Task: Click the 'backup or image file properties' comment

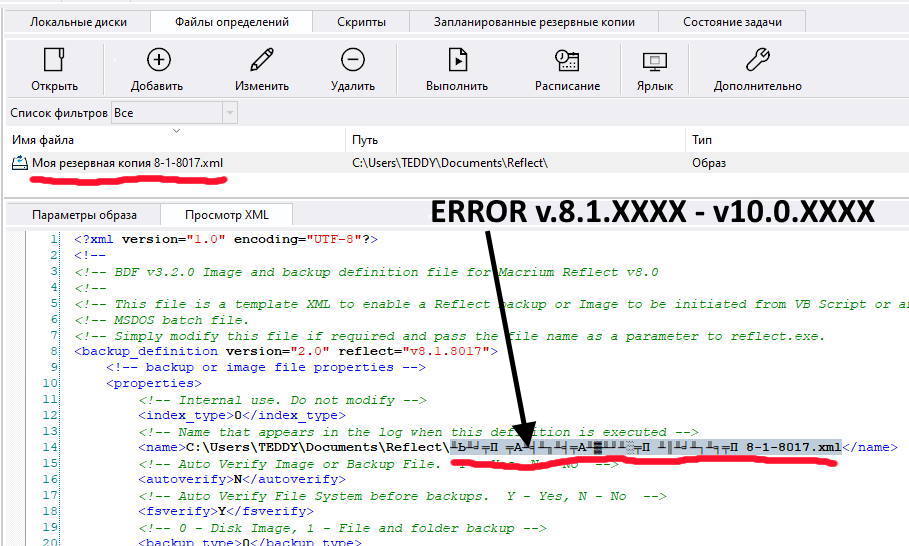Action: click(x=266, y=367)
